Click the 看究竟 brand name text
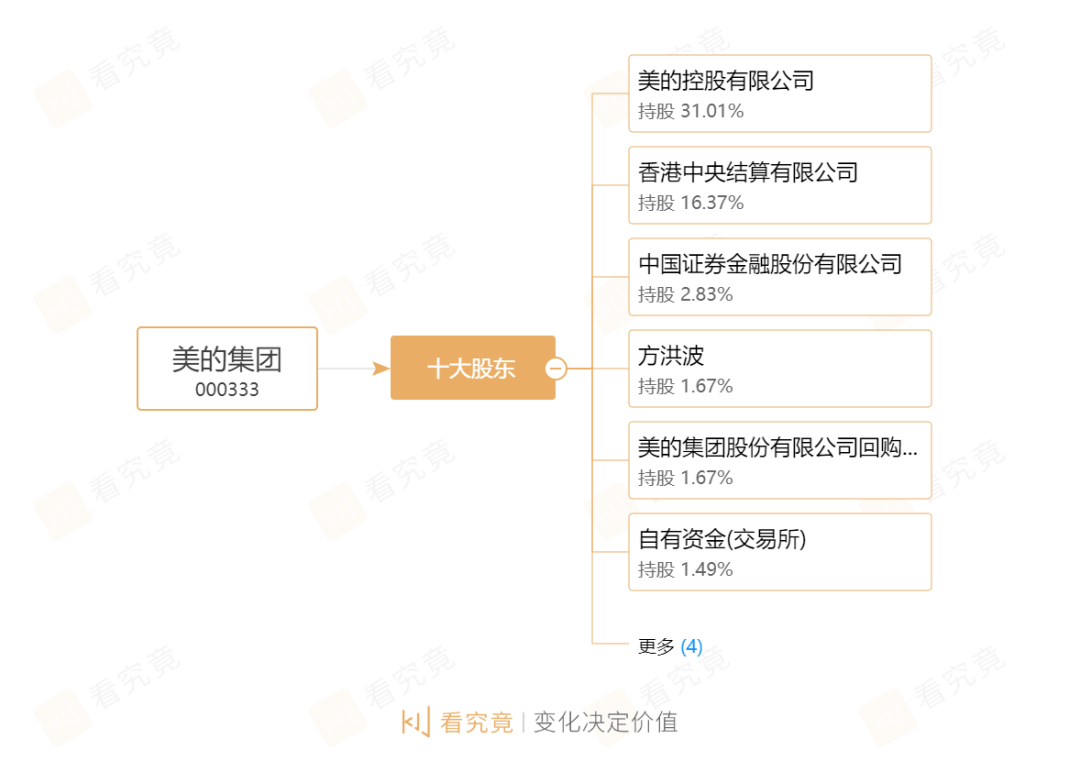This screenshot has width=1080, height=761. 477,722
